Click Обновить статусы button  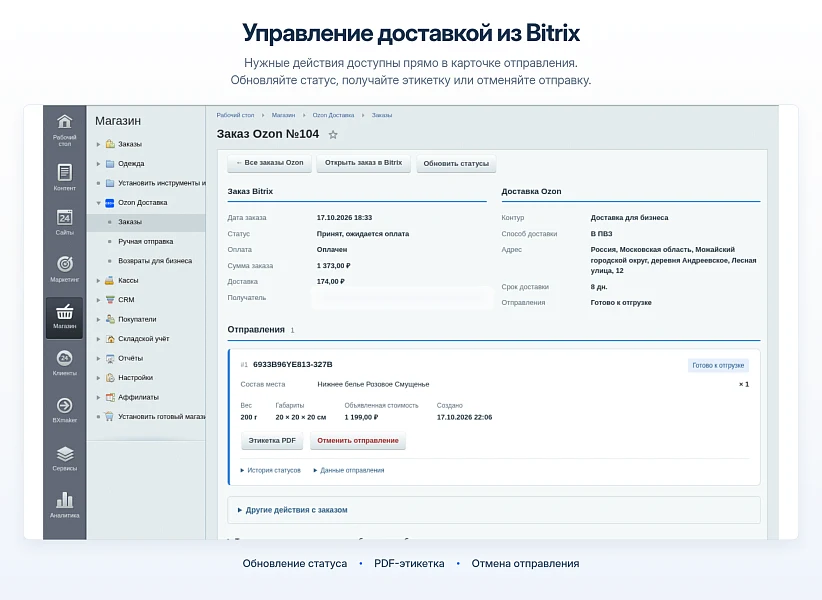[x=456, y=163]
